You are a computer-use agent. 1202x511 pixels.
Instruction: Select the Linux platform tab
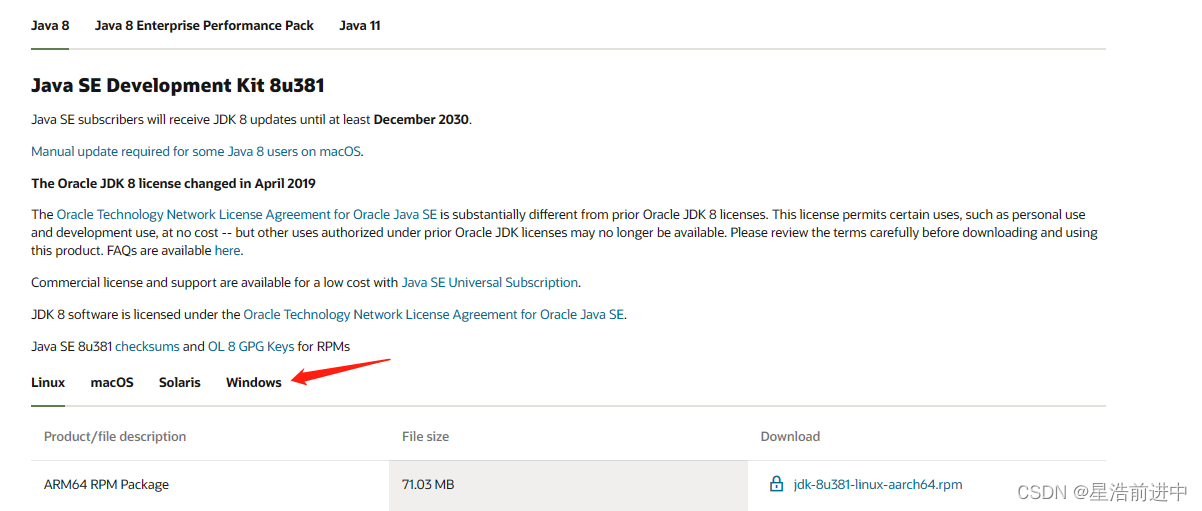click(x=48, y=382)
